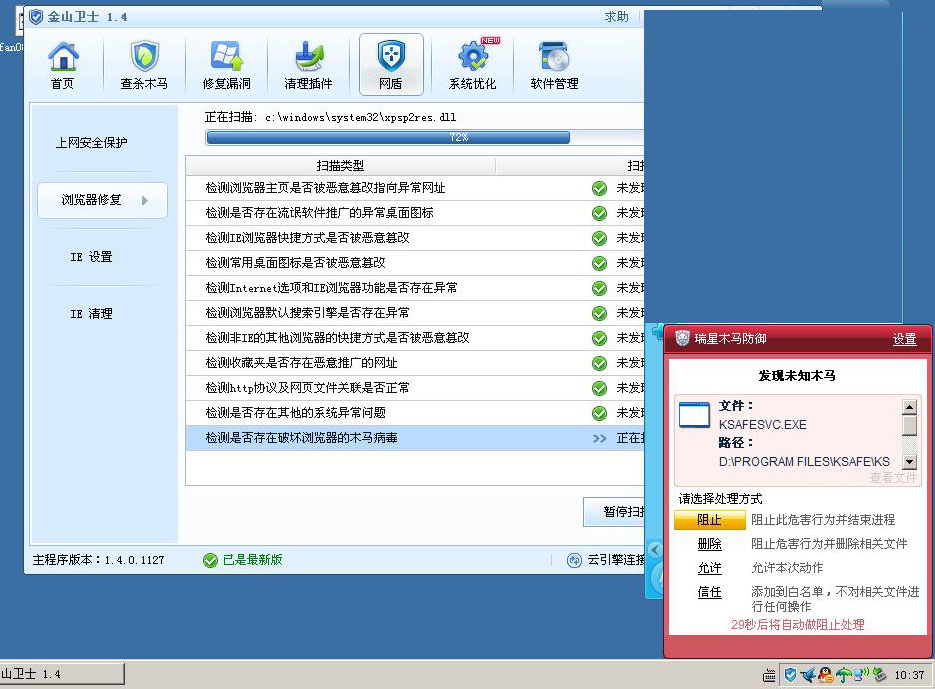Click the scrollbar thumb in file info box
The image size is (935, 689).
point(909,425)
